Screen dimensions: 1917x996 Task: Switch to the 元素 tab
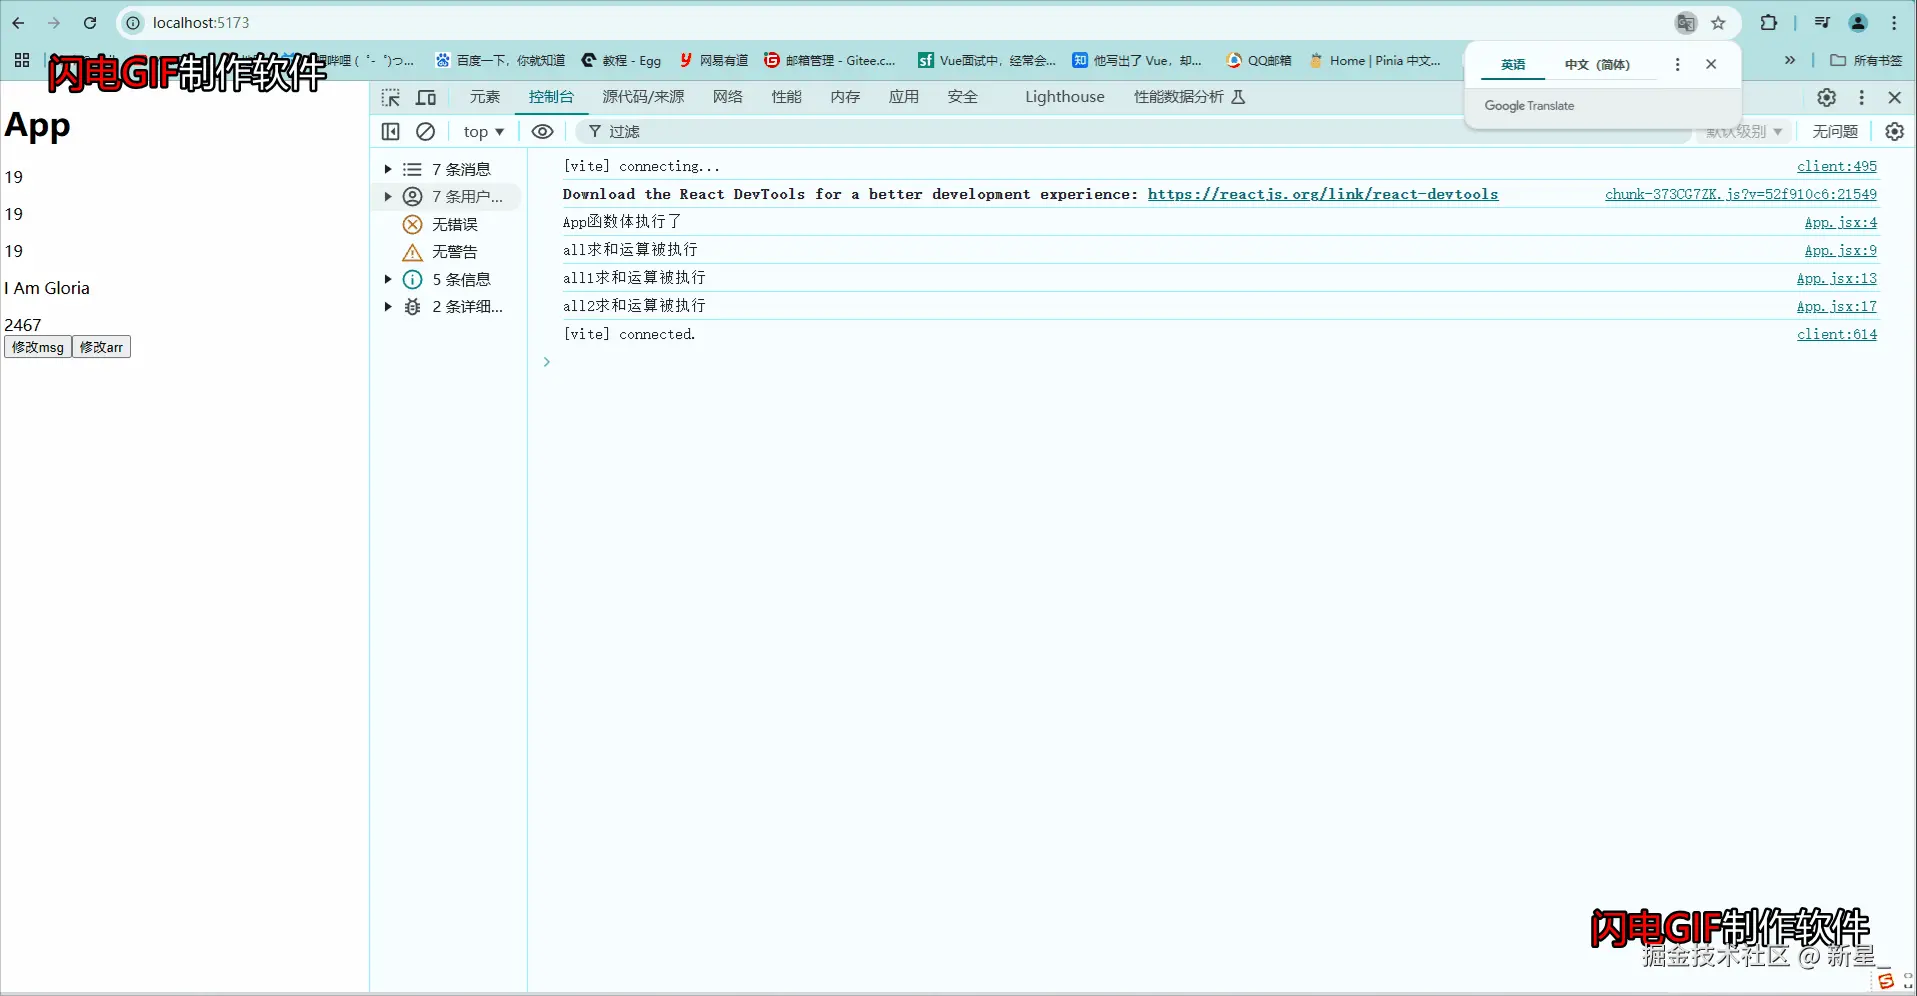[x=484, y=97]
